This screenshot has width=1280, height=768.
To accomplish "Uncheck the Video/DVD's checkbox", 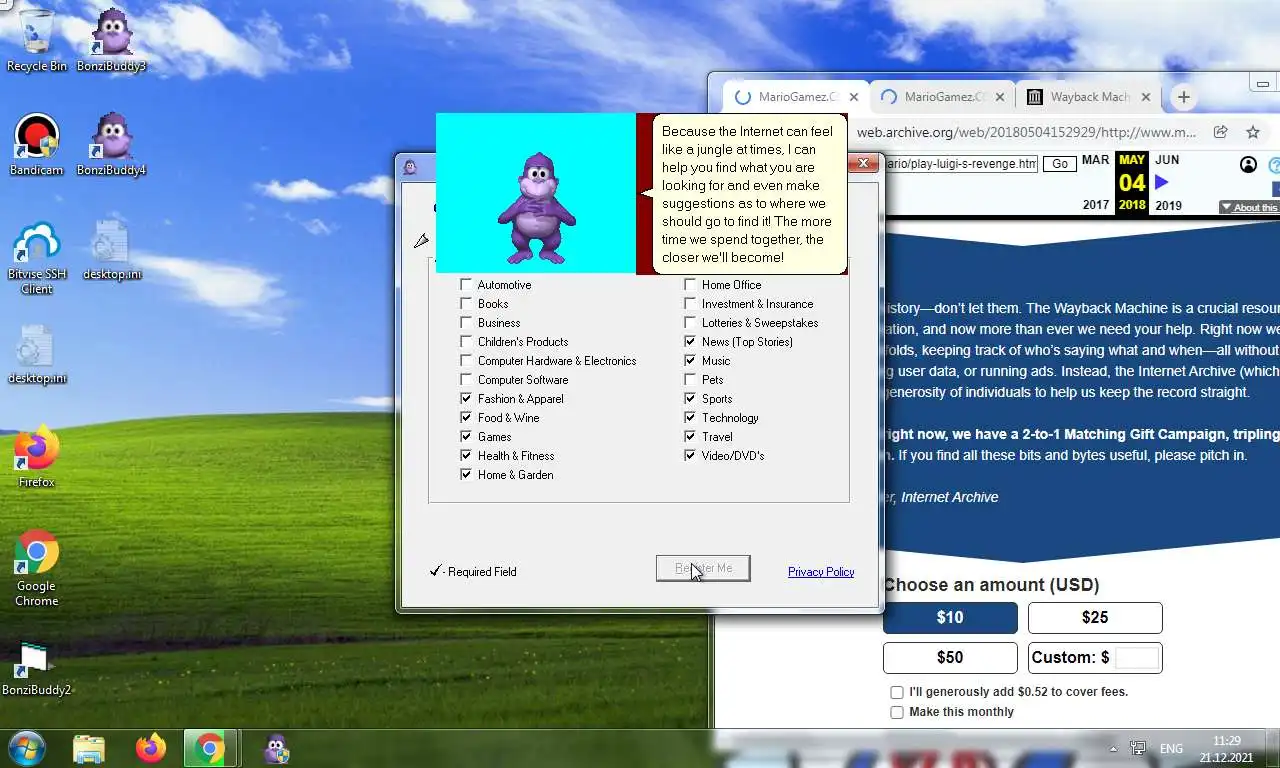I will coord(690,456).
